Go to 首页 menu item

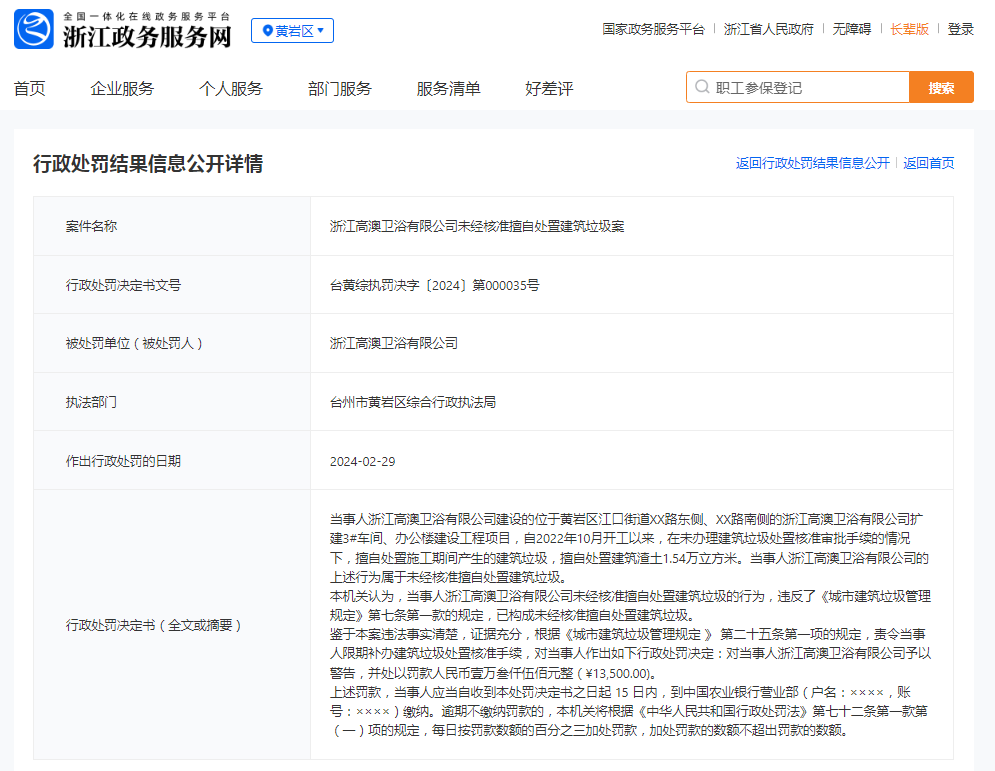[30, 88]
